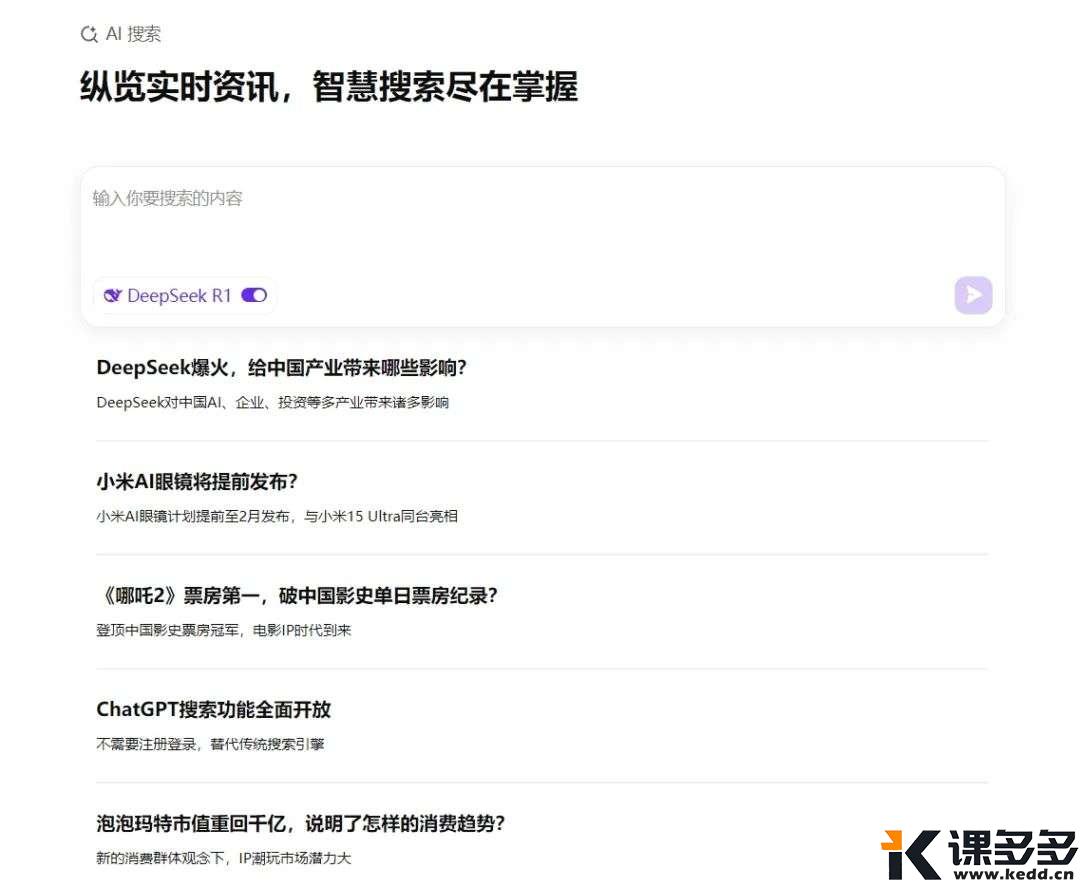Open headline DeepSeek爆火，给中国产业带来哪些影响?
The height and width of the screenshot is (887, 1080).
(x=282, y=368)
